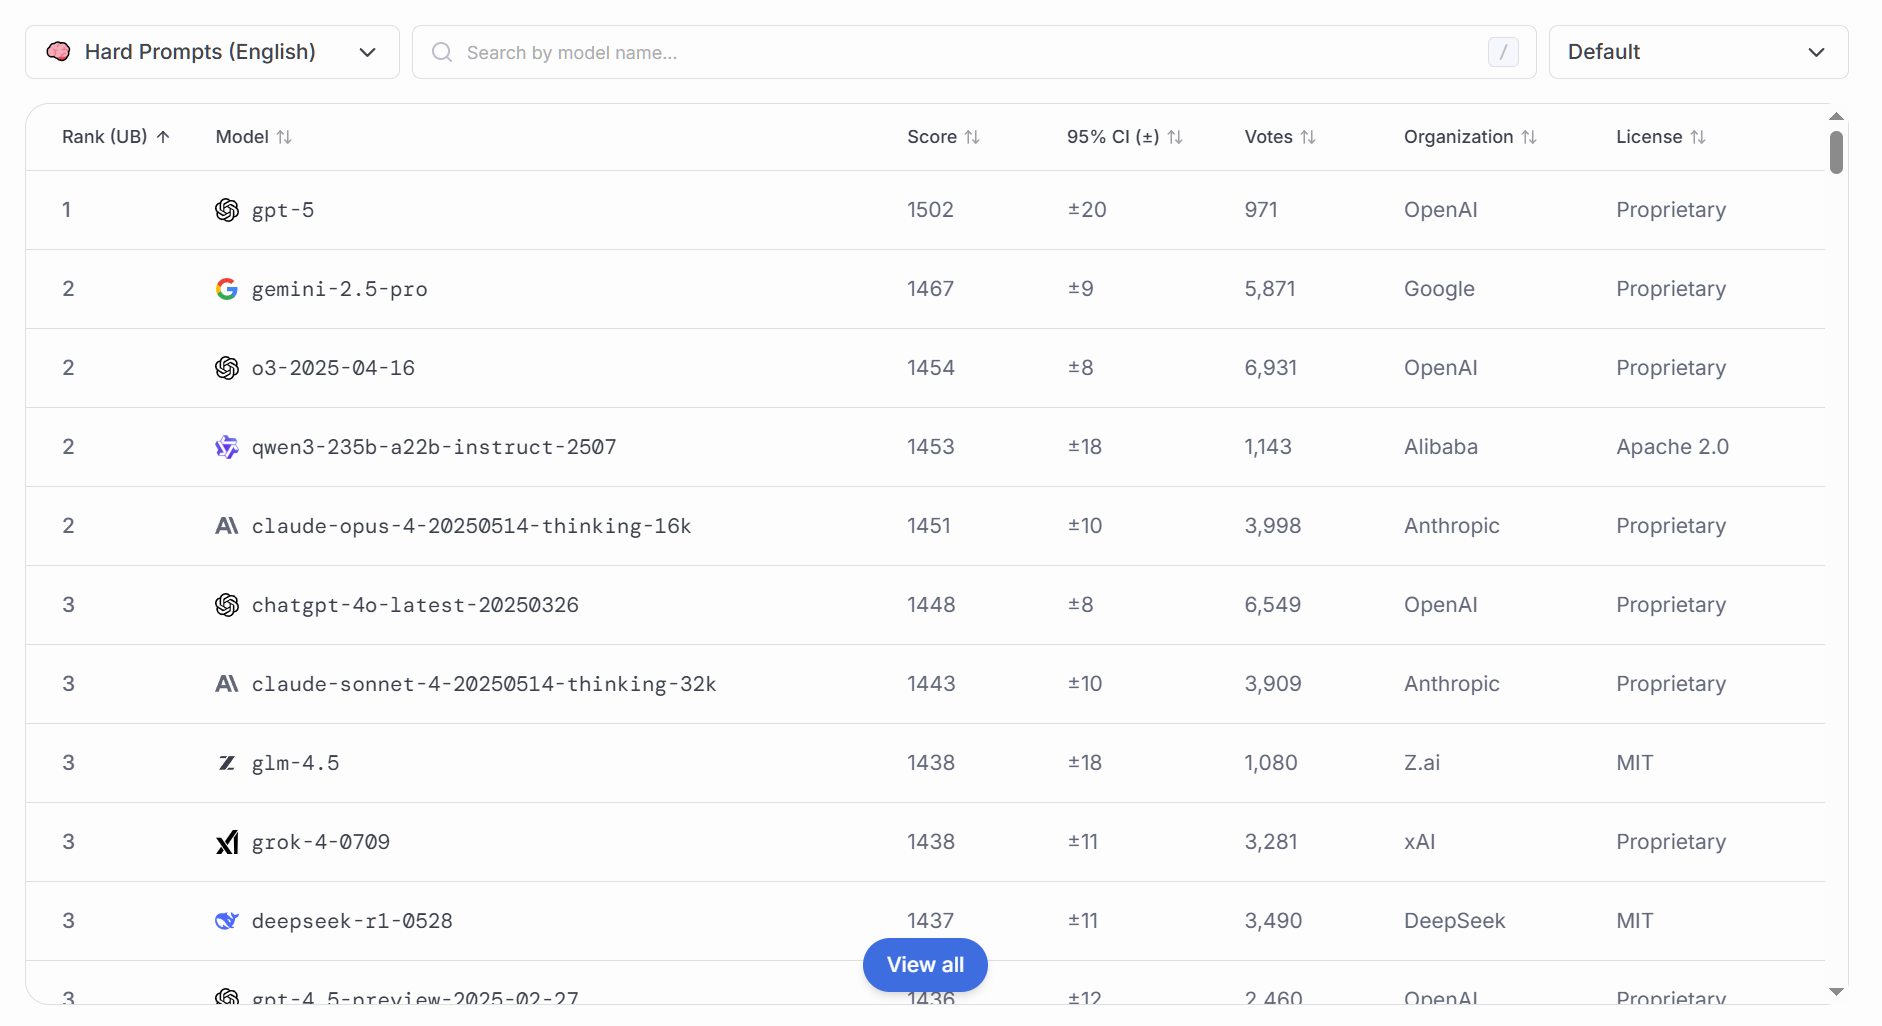Viewport: 1882px width, 1026px height.
Task: Click the Anthropic logo beside claude-sonnet-4 thinking-32k
Action: [227, 684]
